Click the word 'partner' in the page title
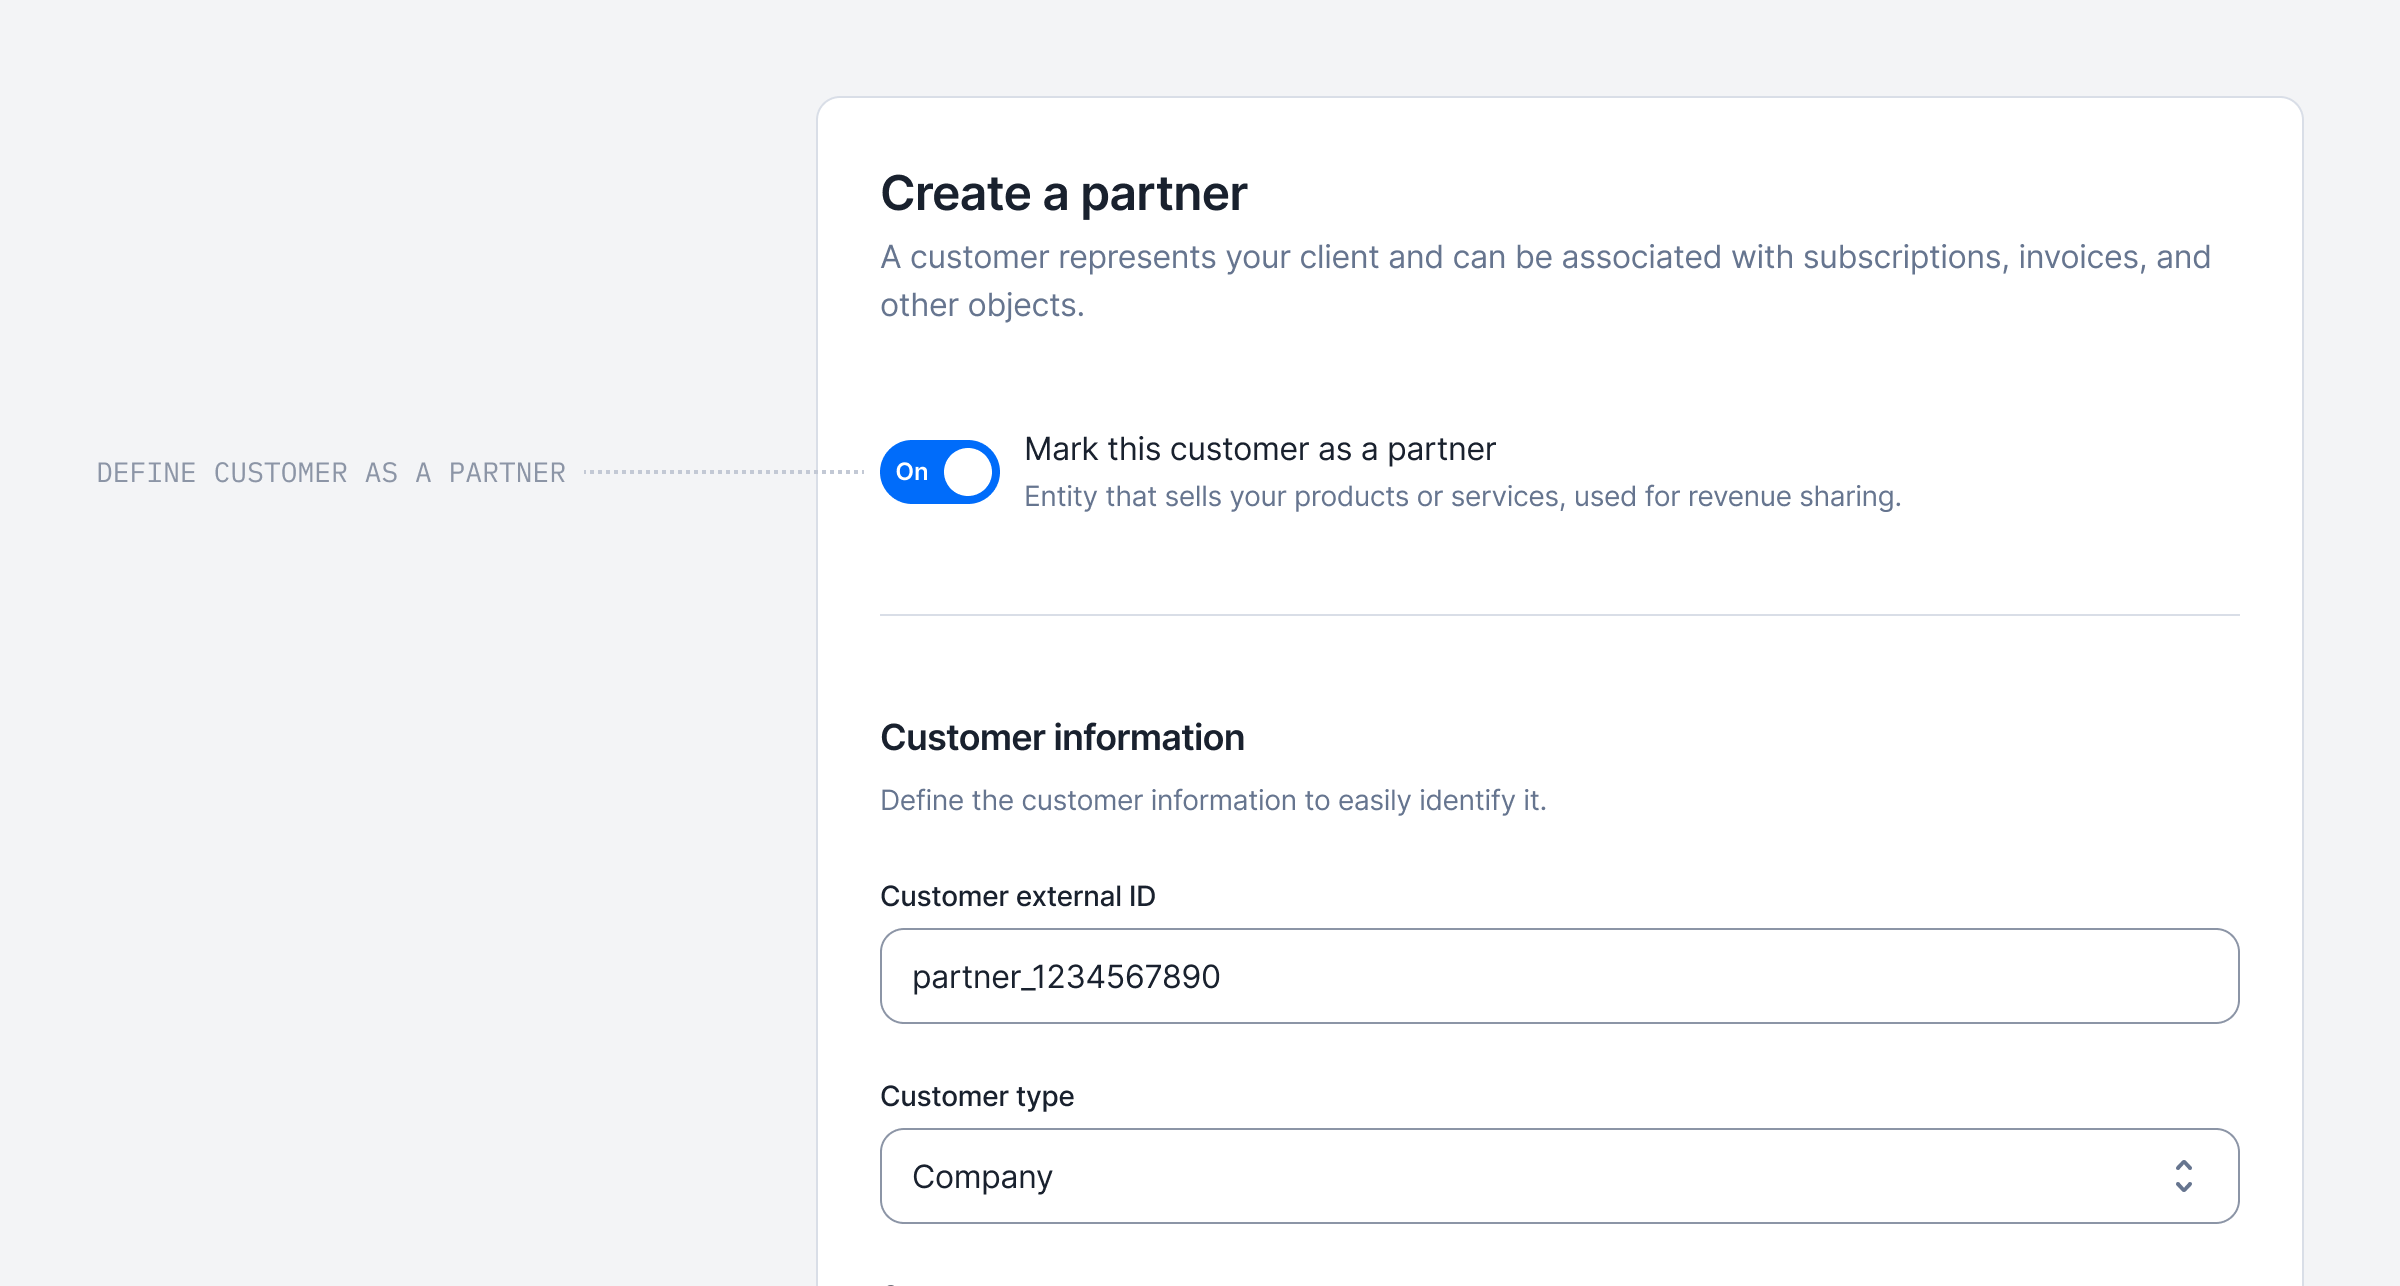 pos(1164,193)
